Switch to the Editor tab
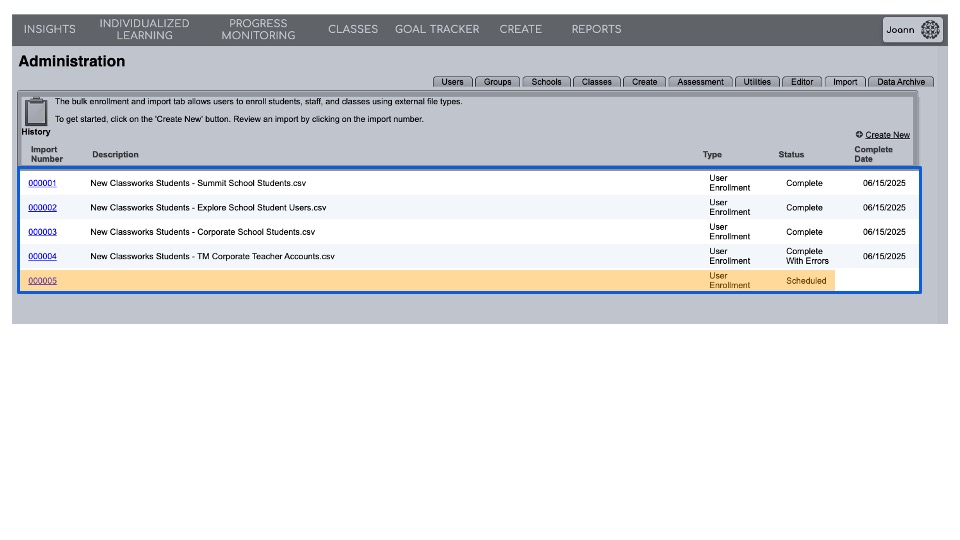Viewport: 960px width, 540px height. pyautogui.click(x=802, y=82)
